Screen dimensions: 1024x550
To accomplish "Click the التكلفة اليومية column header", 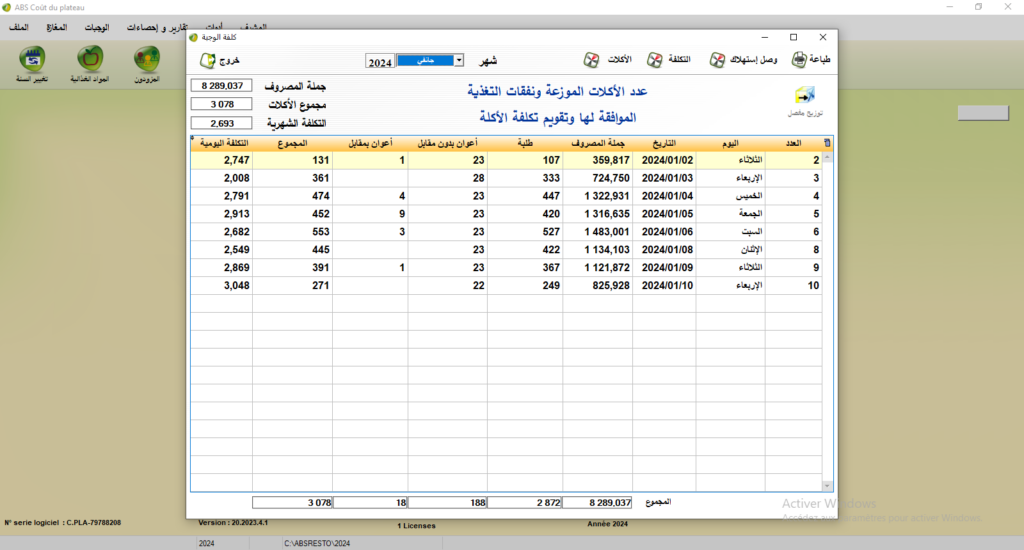I will [x=223, y=142].
